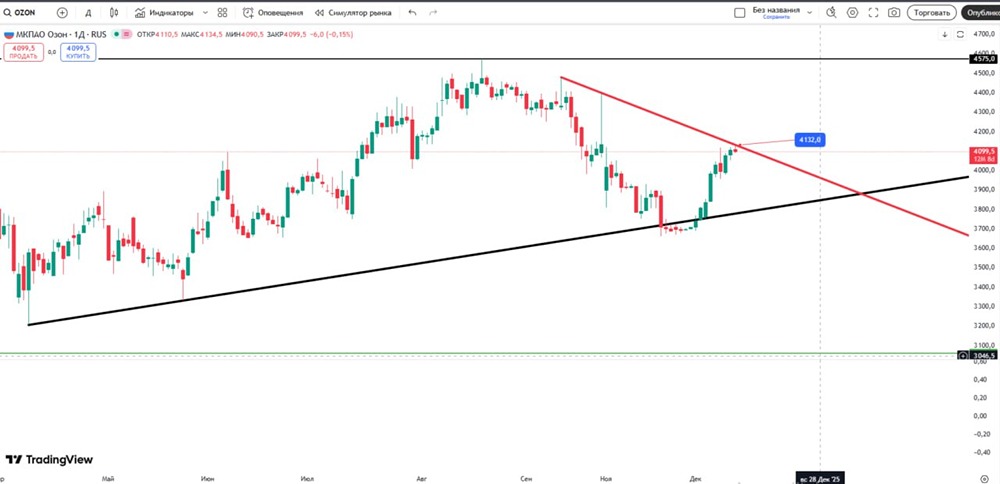The image size is (1000, 484).
Task: Expand the layout management dropdown chevron
Action: click(809, 12)
